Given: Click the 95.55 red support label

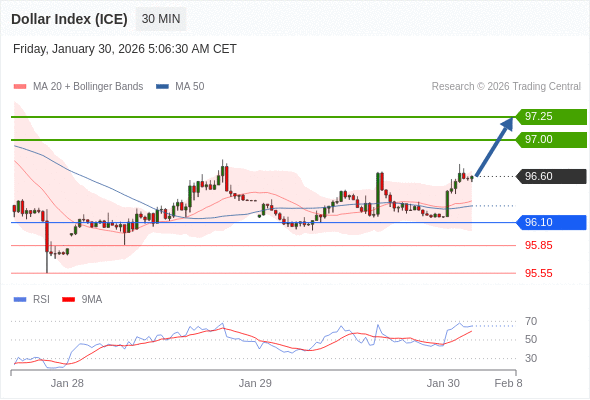Looking at the screenshot, I should [538, 273].
